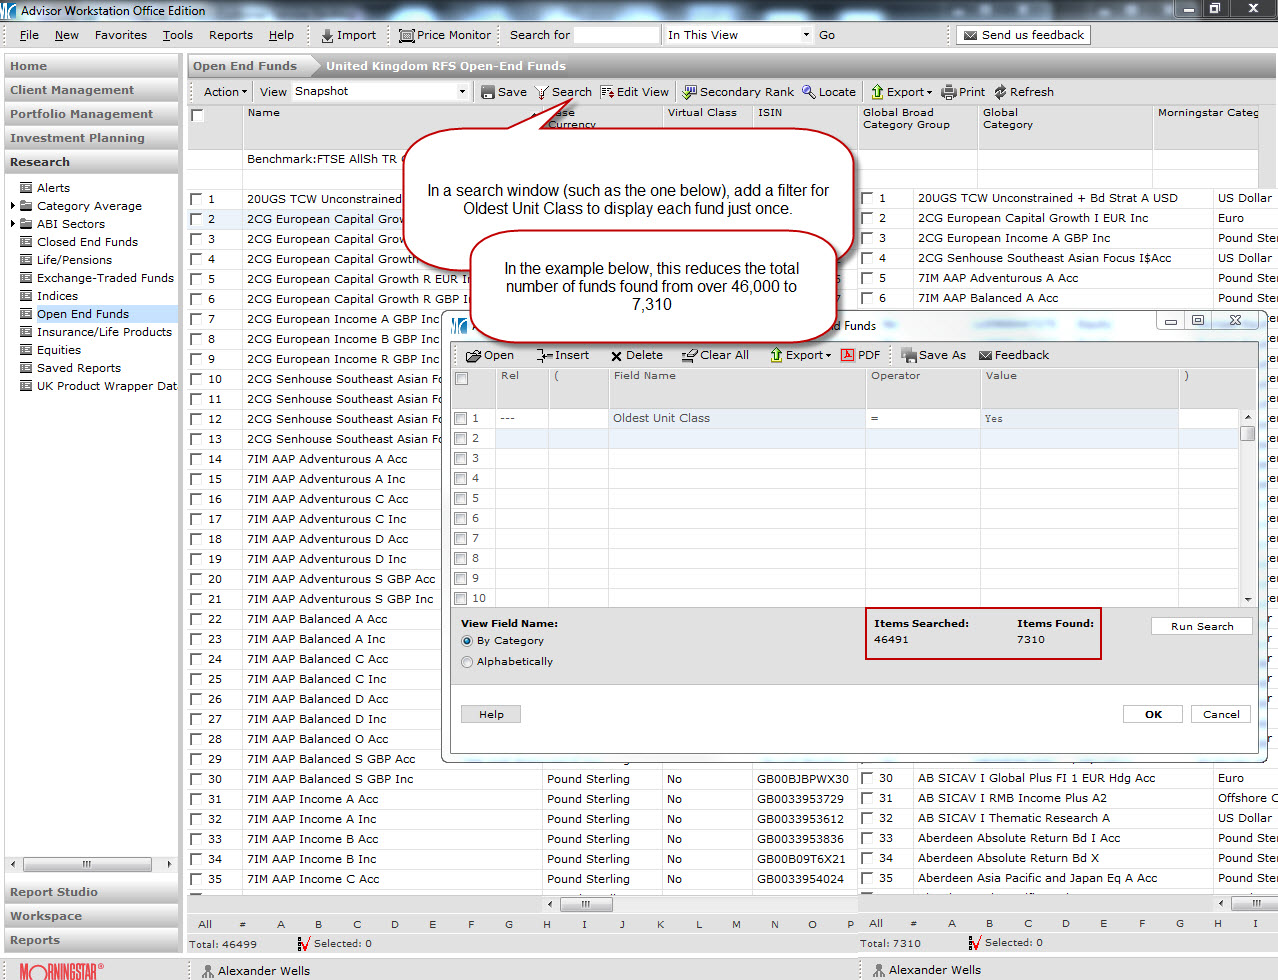Open the Tools menu
This screenshot has height=980, width=1278.
coord(178,35)
